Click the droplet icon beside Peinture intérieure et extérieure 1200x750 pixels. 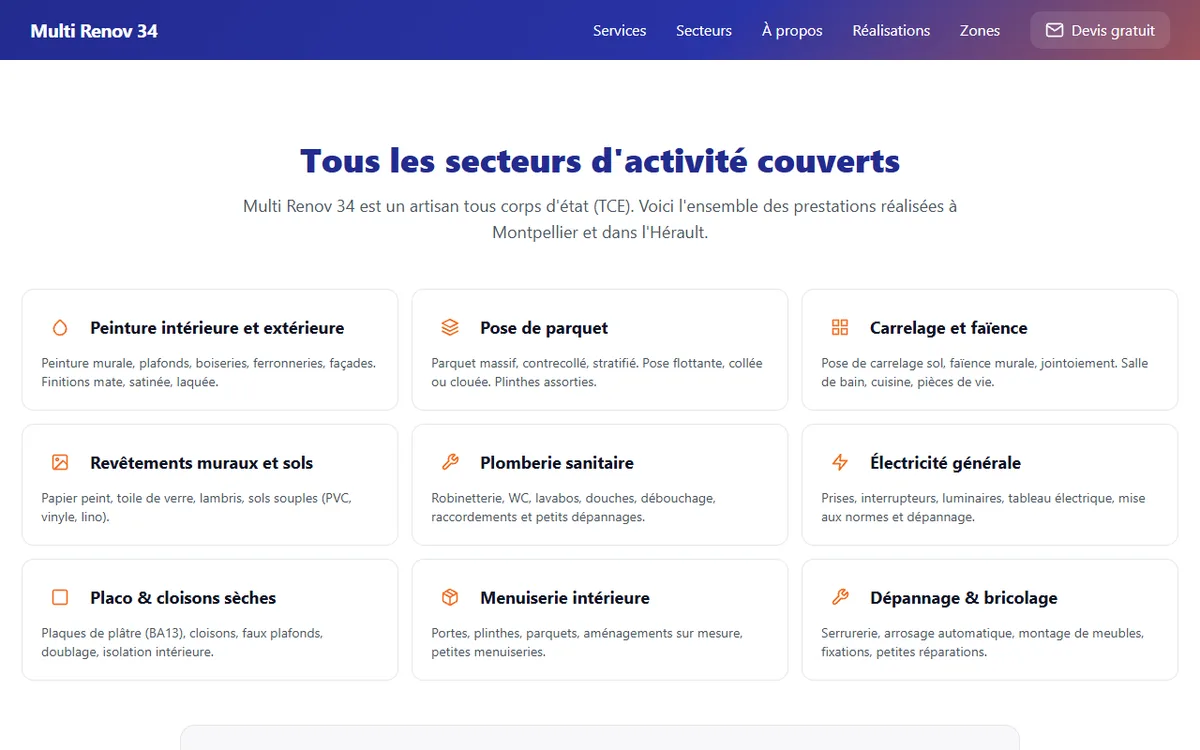(x=60, y=327)
